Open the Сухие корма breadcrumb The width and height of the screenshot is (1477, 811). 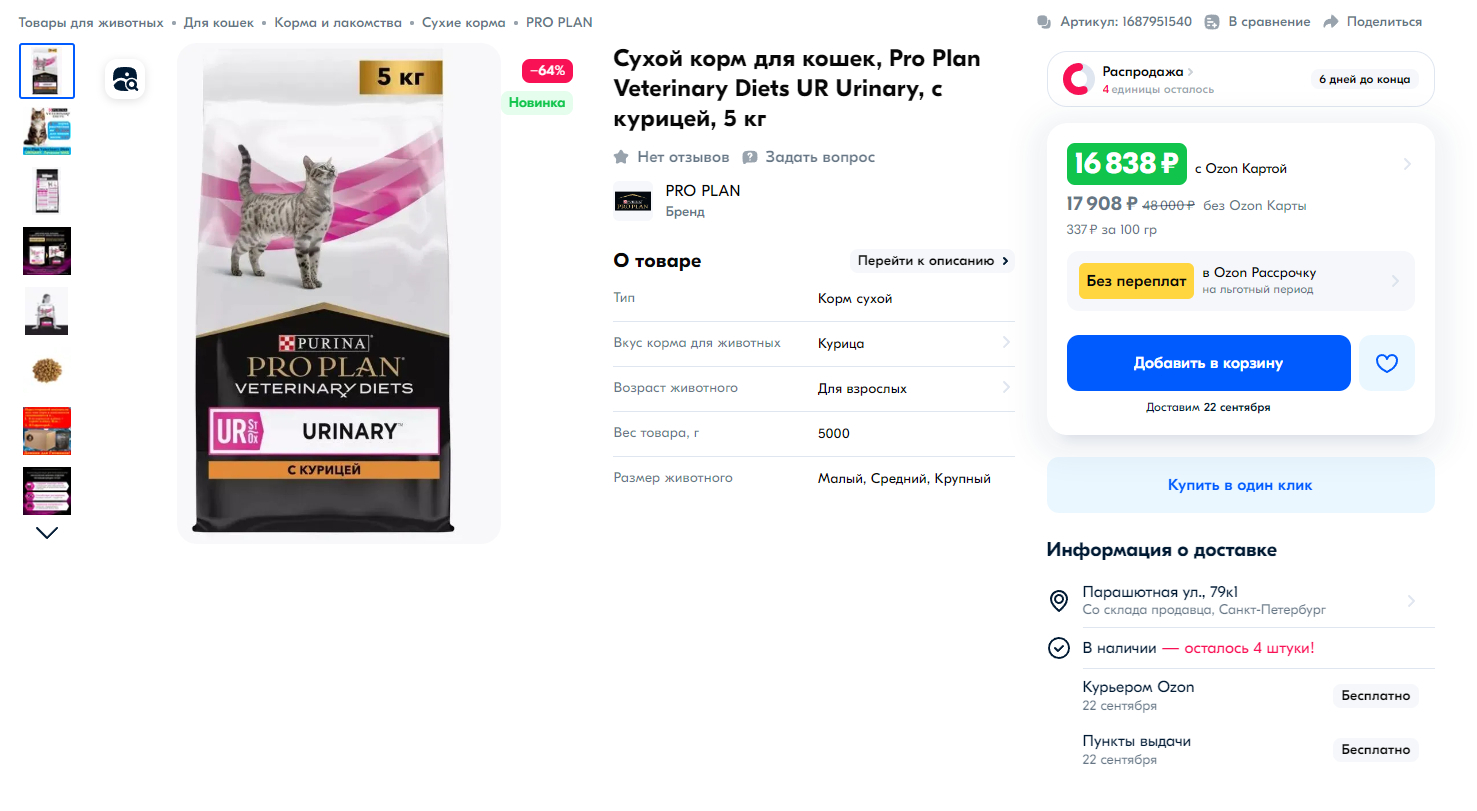[x=463, y=22]
